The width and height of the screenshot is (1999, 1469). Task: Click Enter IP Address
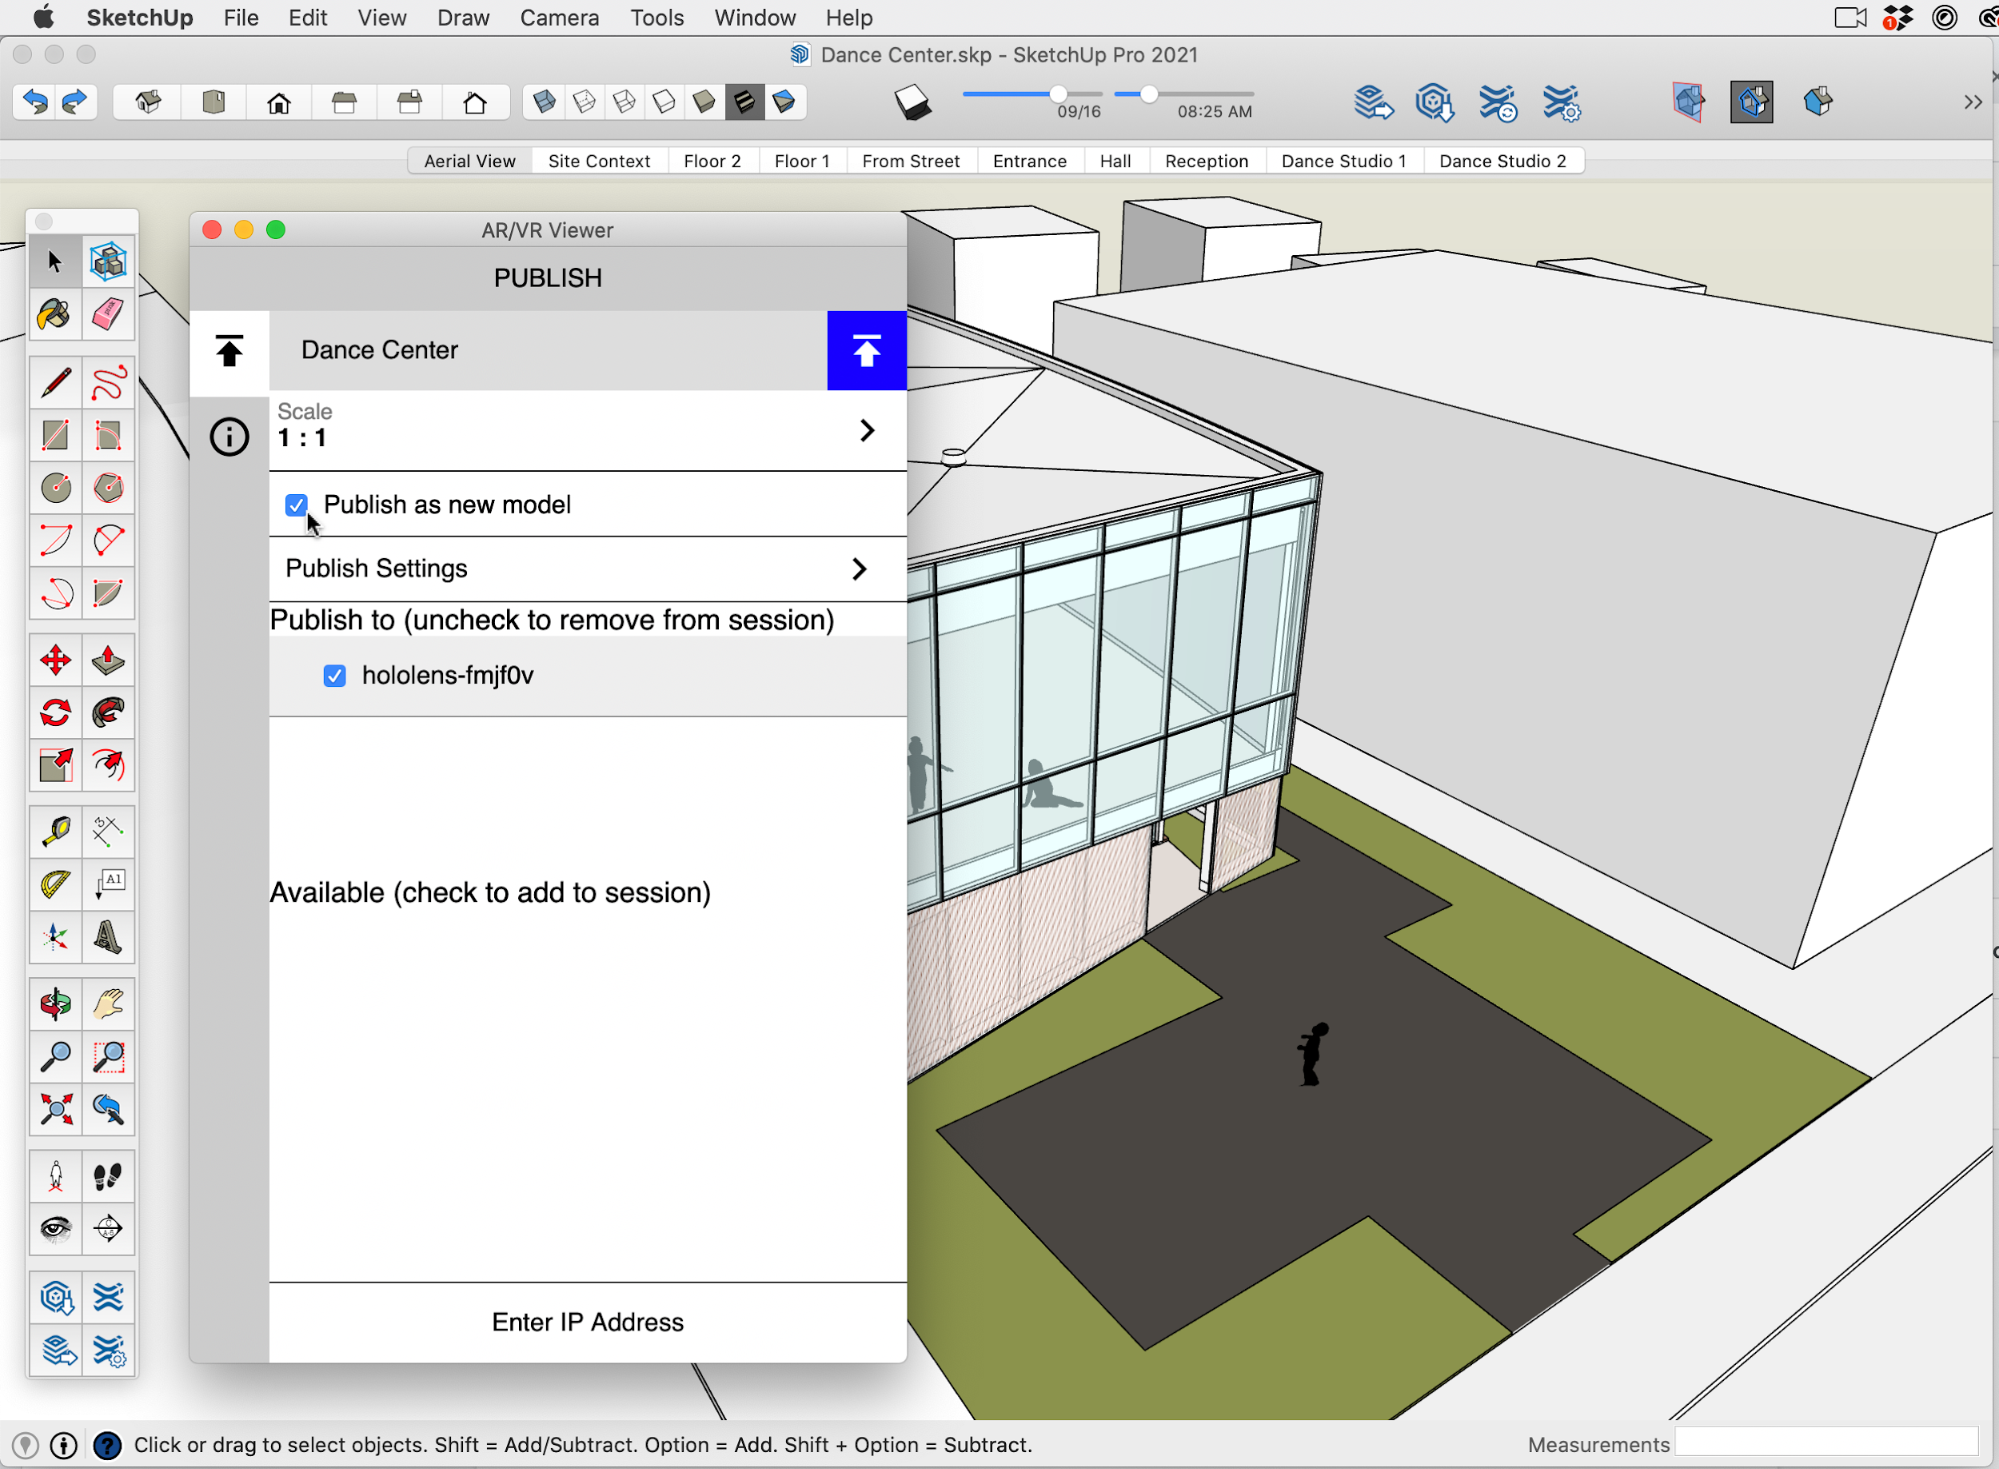coord(587,1322)
